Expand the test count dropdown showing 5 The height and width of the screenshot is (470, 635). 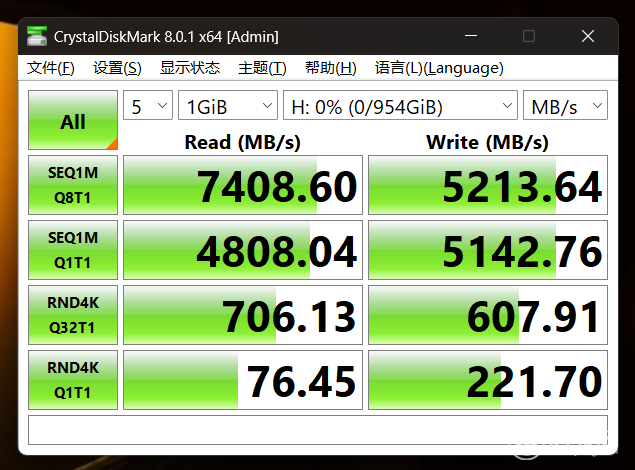coord(148,105)
